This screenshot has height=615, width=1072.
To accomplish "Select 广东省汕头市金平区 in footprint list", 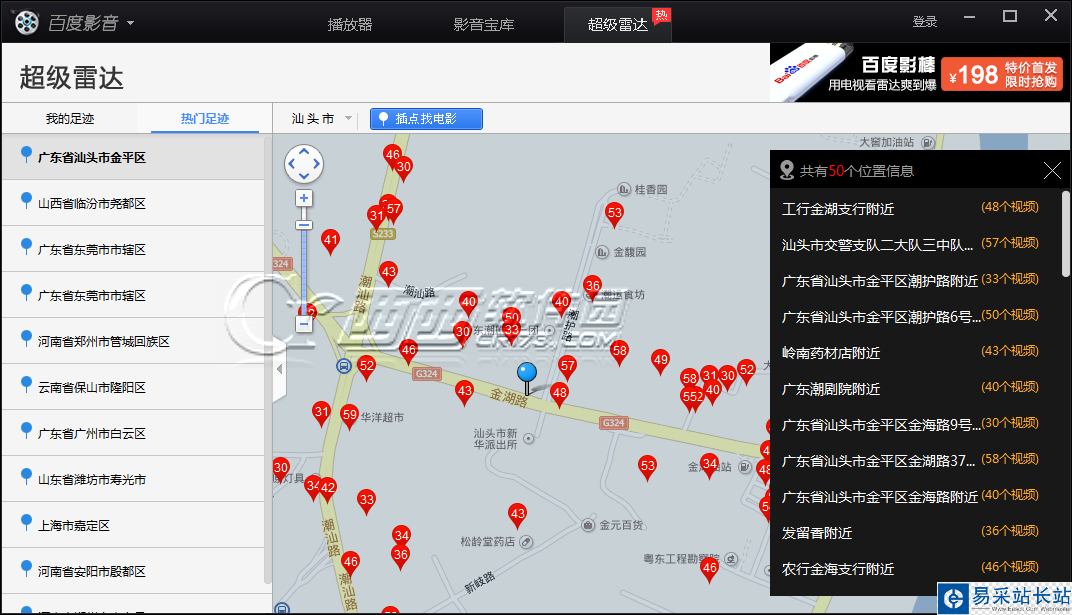I will (133, 157).
